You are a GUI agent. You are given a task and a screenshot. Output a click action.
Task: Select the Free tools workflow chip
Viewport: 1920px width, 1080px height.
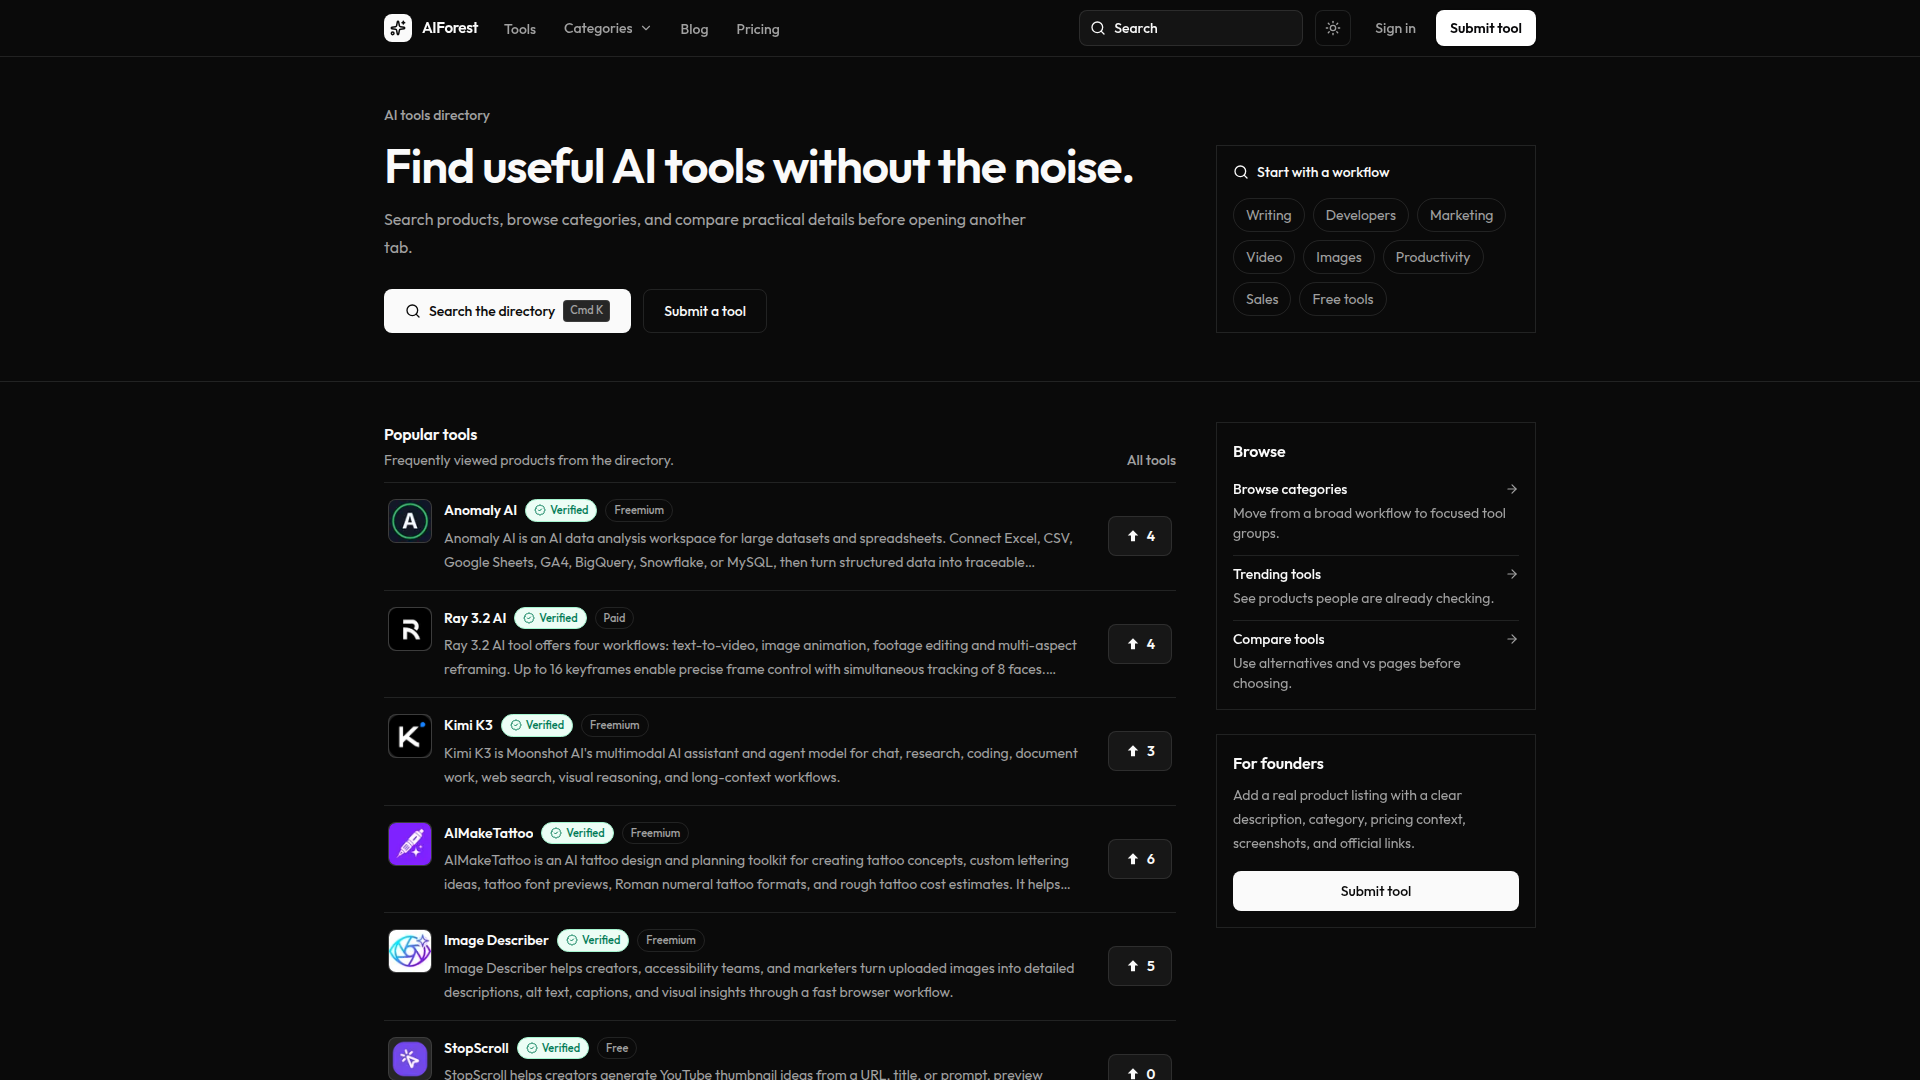(1343, 299)
